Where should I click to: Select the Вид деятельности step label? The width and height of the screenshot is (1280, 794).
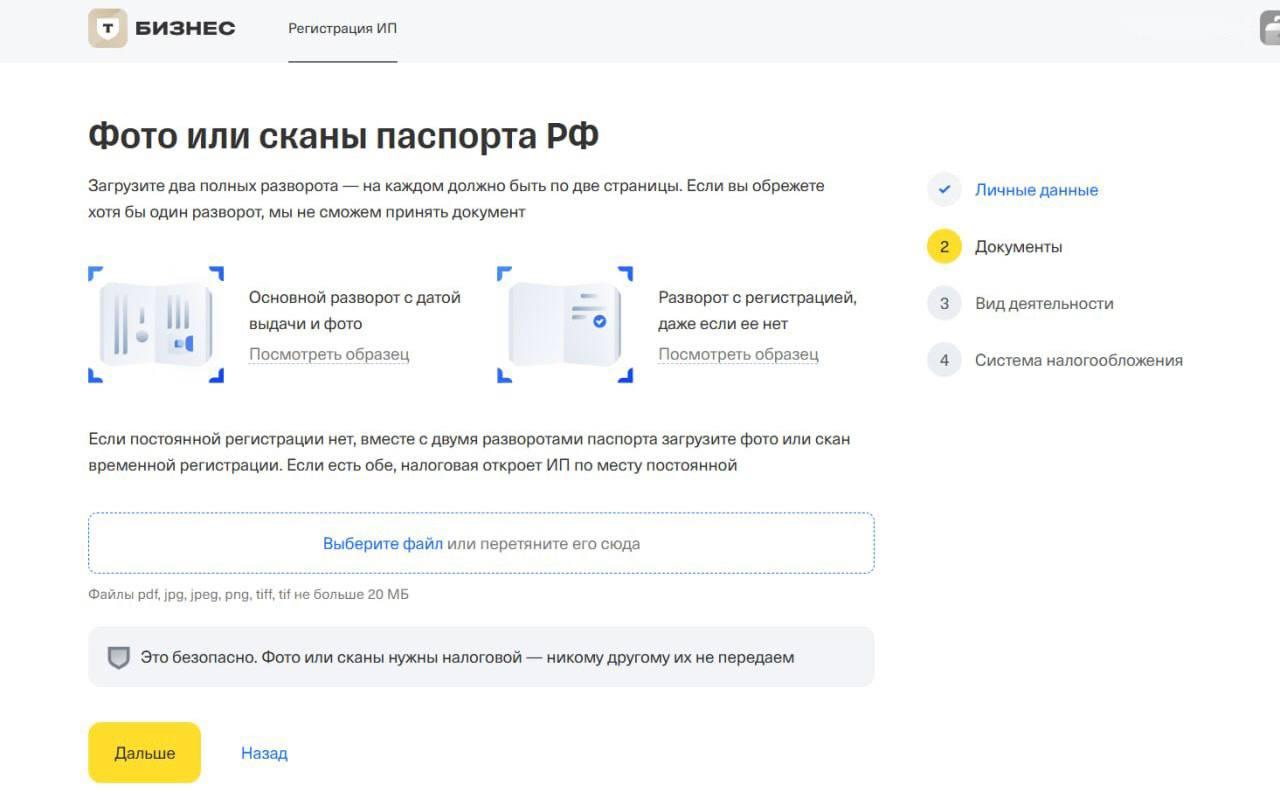point(1044,304)
